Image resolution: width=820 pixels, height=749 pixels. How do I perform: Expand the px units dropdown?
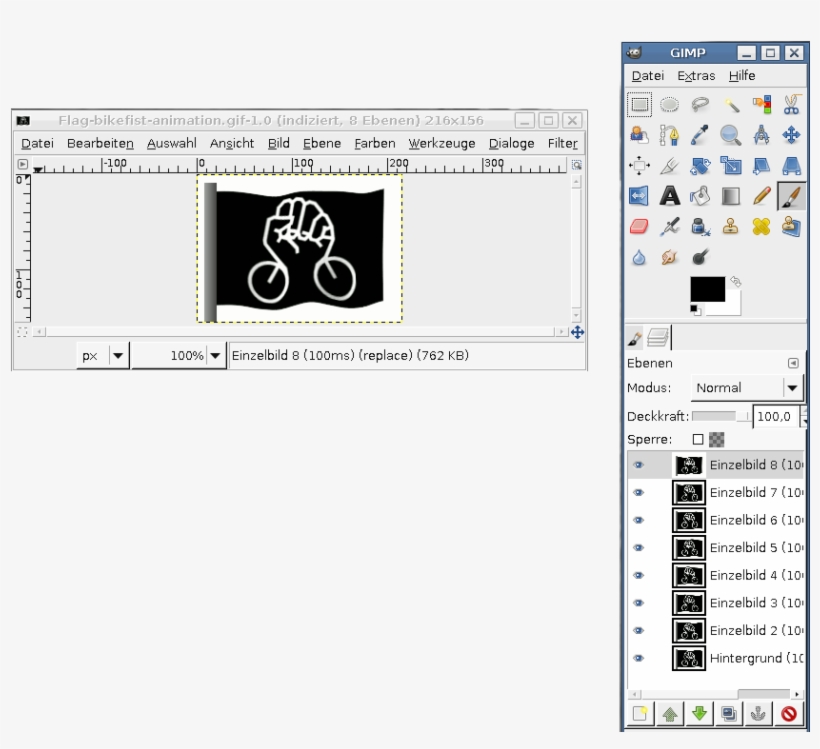point(118,355)
